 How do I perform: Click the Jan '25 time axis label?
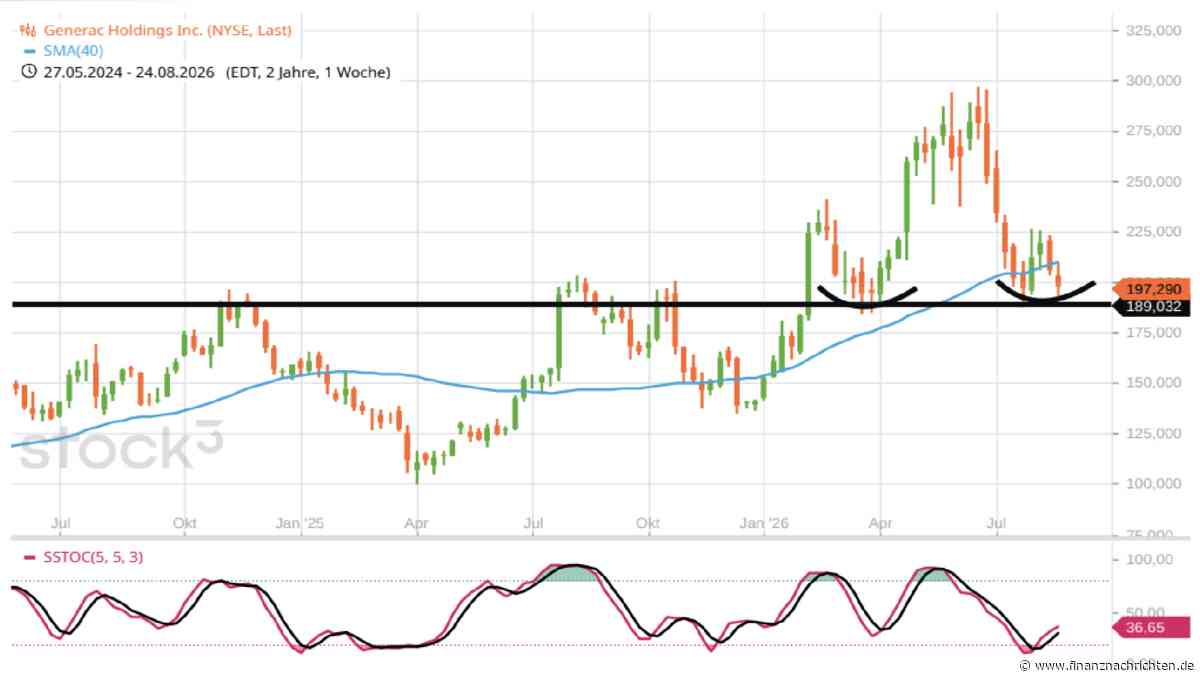[301, 522]
